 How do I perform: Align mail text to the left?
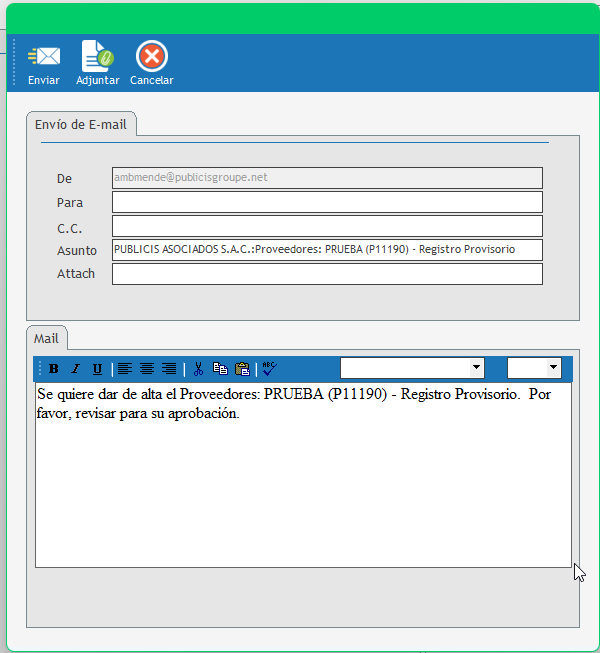[125, 369]
